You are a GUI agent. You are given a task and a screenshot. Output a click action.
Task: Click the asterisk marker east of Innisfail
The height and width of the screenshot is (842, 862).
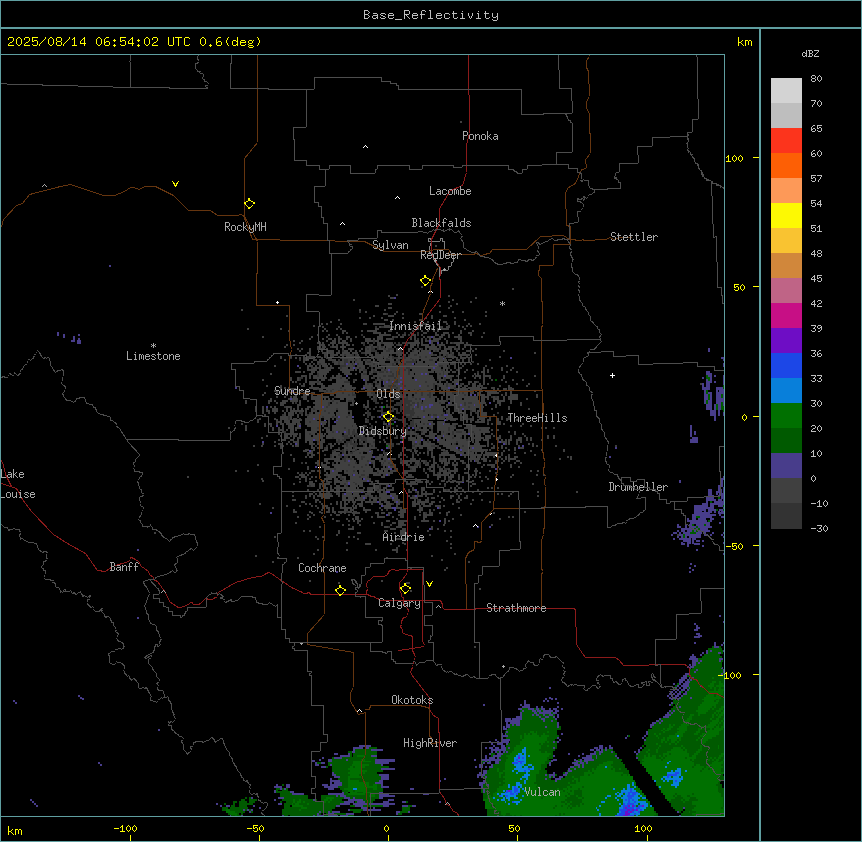coord(502,303)
